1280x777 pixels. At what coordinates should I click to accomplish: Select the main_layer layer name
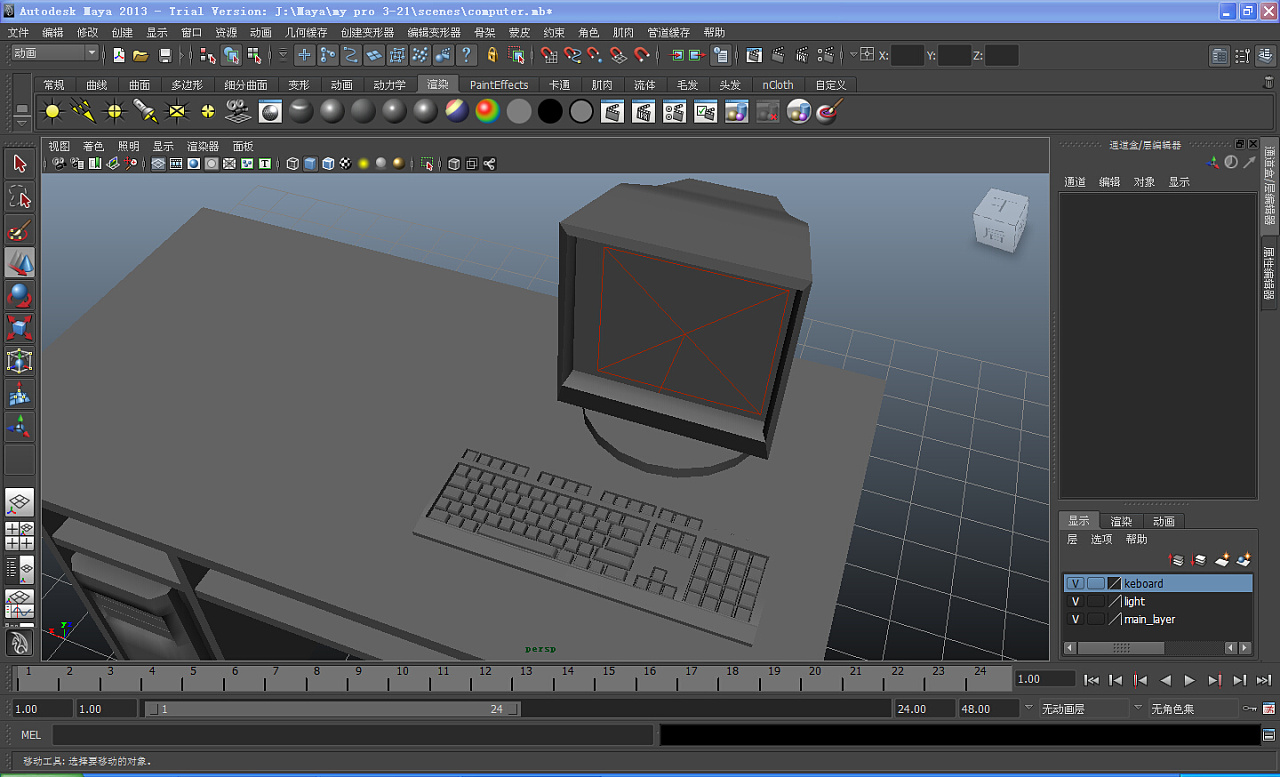coord(1149,620)
